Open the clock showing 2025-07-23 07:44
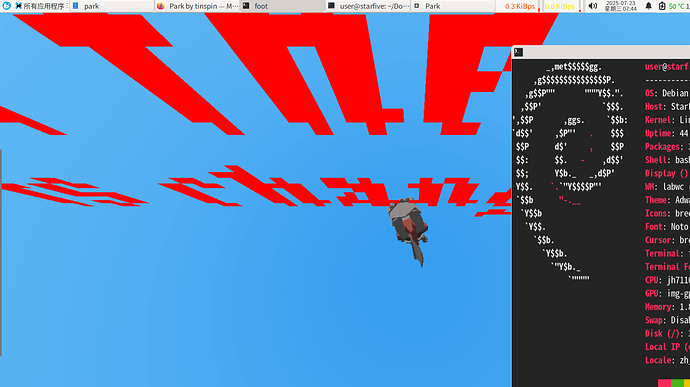This screenshot has height=387, width=690. (620, 6)
